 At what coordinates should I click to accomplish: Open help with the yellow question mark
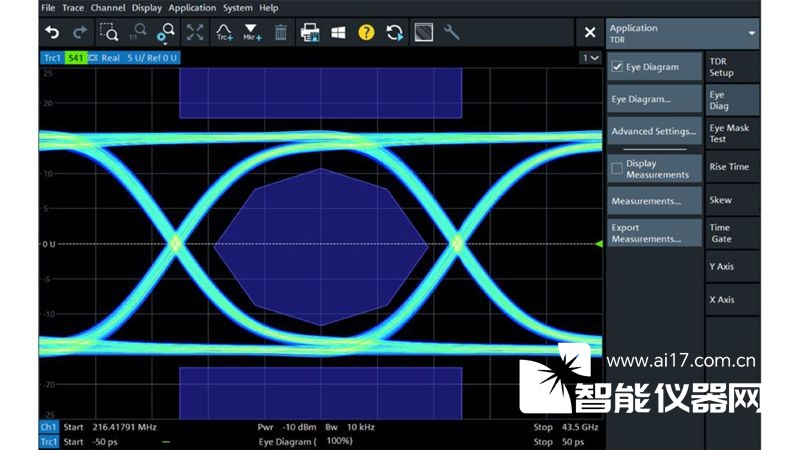point(366,33)
